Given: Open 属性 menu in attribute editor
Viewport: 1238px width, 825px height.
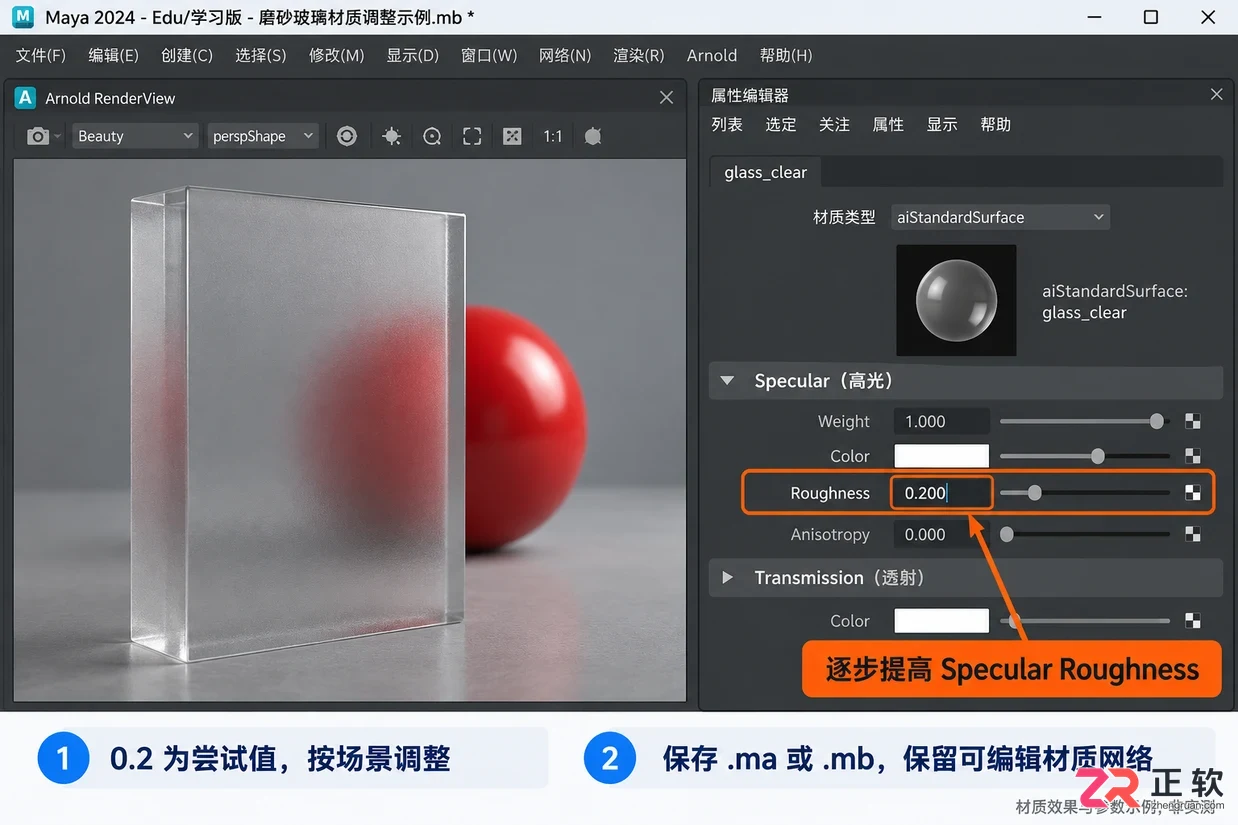Looking at the screenshot, I should [888, 124].
